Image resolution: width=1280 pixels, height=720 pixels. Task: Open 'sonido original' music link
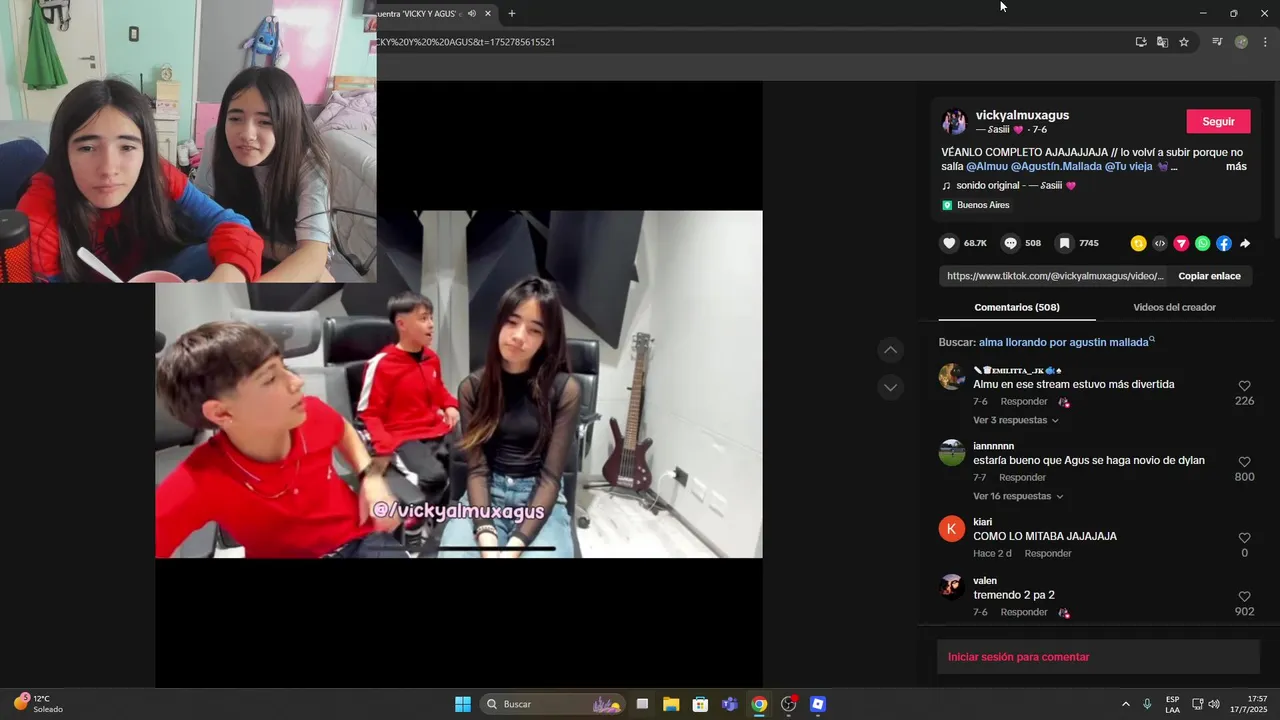click(1009, 185)
